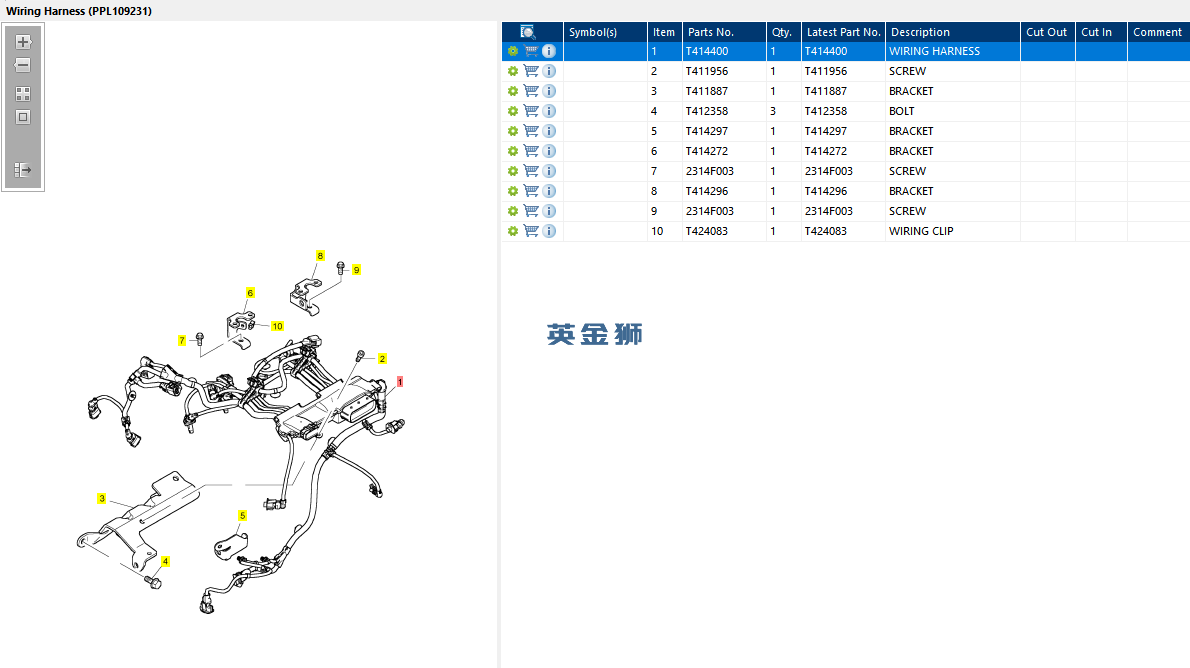Click part number T414272 in Parts No.
1190x668 pixels.
tap(707, 151)
